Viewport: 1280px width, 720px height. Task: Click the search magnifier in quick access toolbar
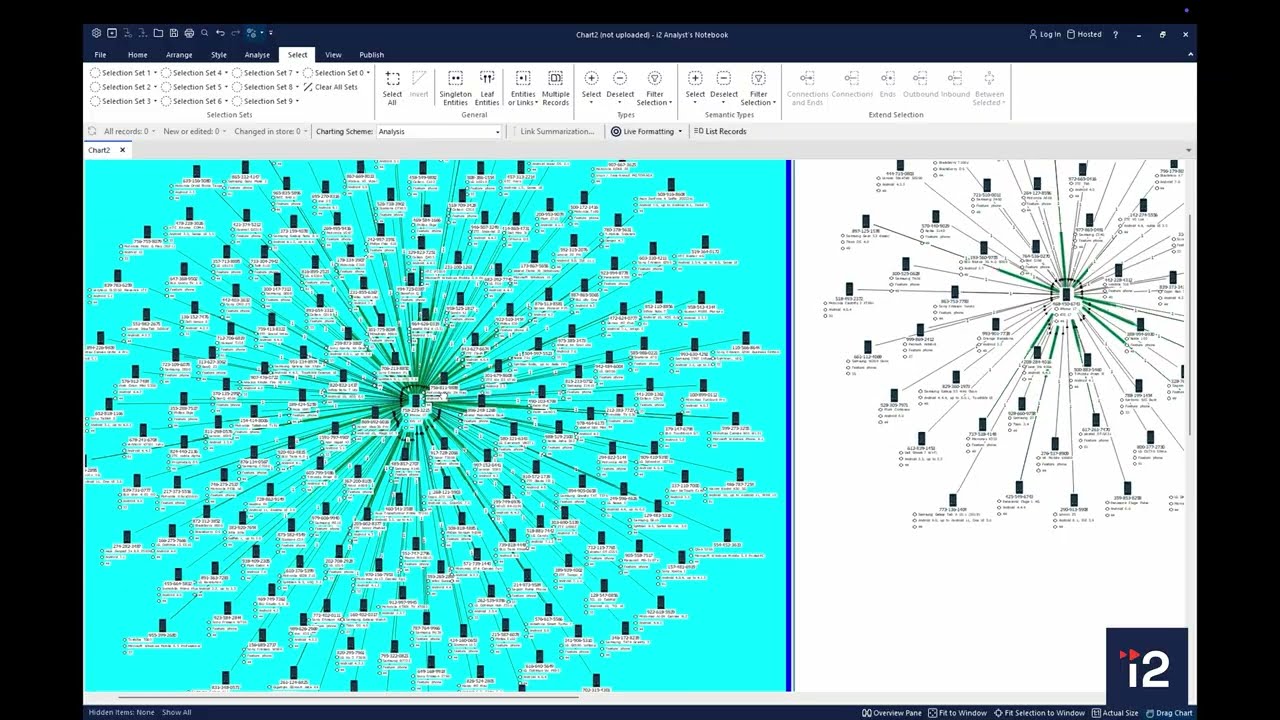205,34
